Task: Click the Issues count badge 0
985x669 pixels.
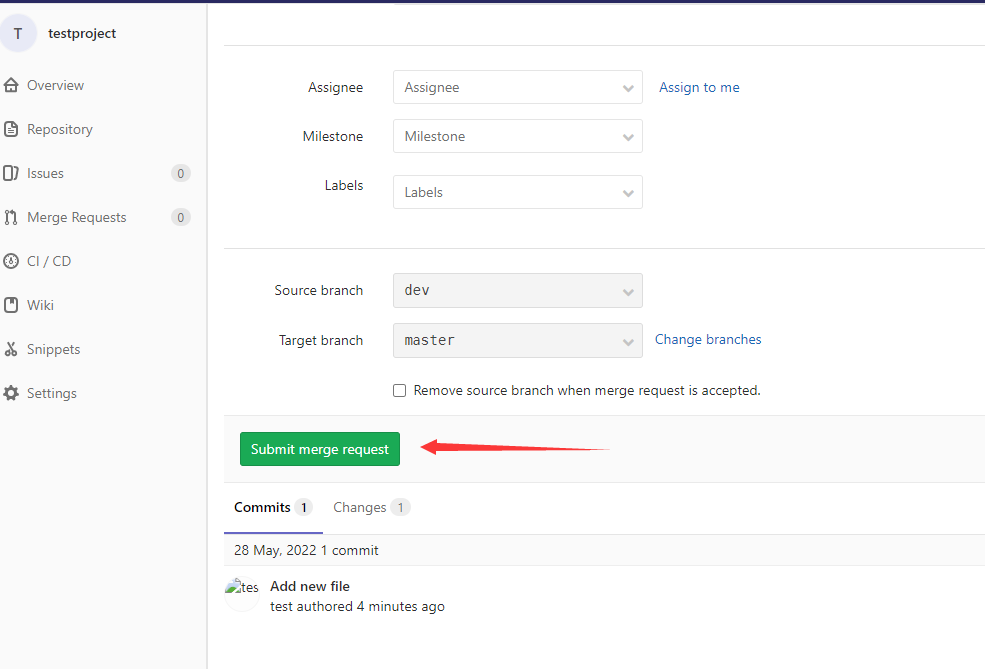Action: (181, 173)
